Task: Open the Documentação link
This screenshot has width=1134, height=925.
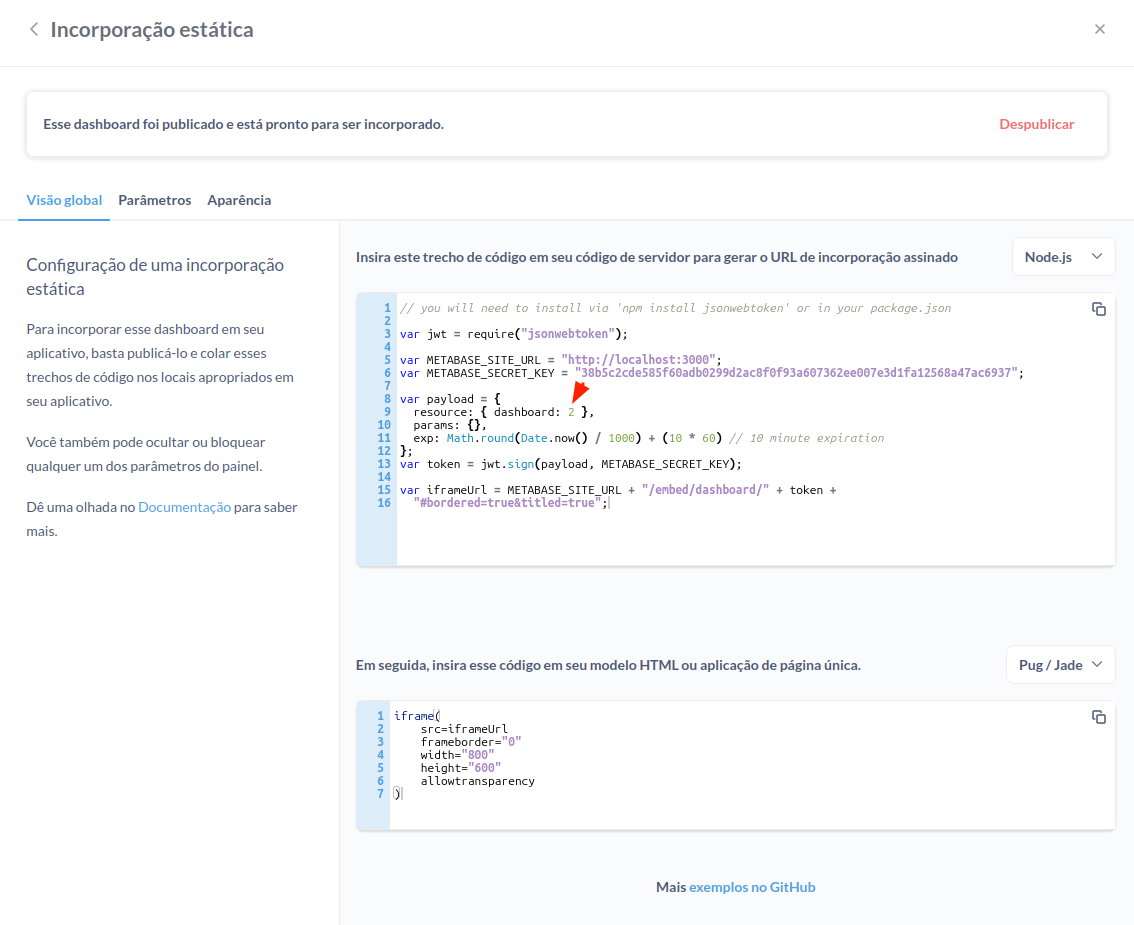Action: (184, 507)
